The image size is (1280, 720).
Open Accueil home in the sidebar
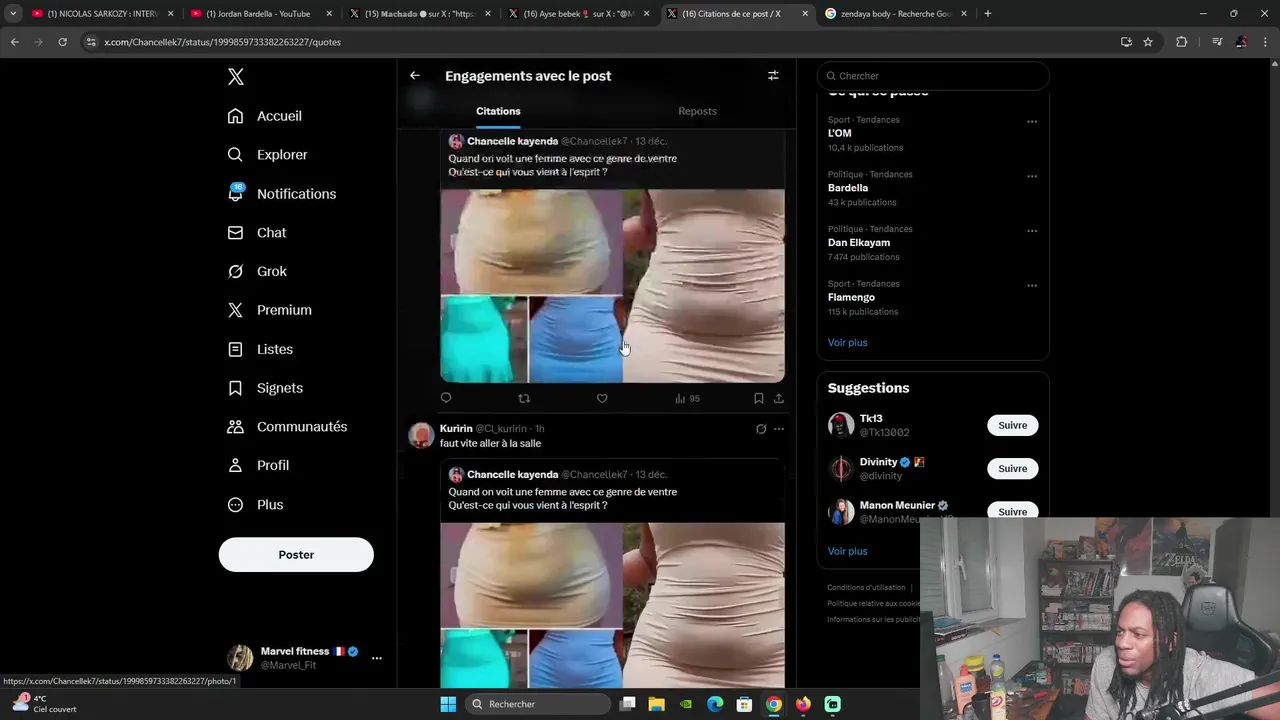265,116
